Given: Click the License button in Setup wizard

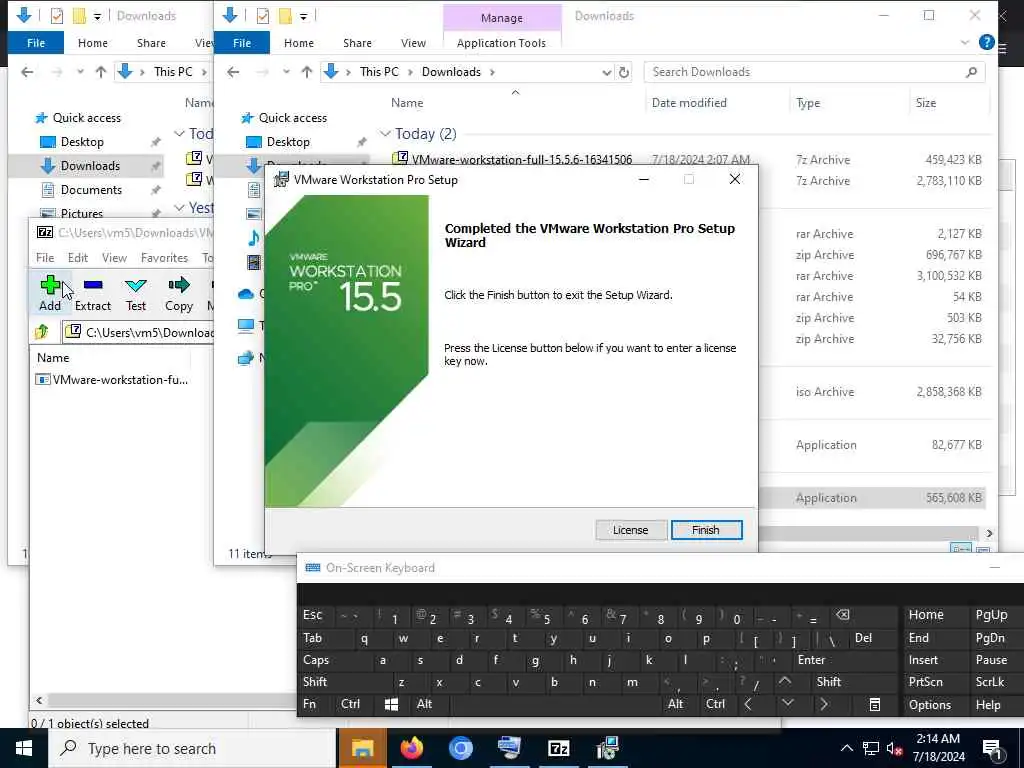Looking at the screenshot, I should coord(630,530).
